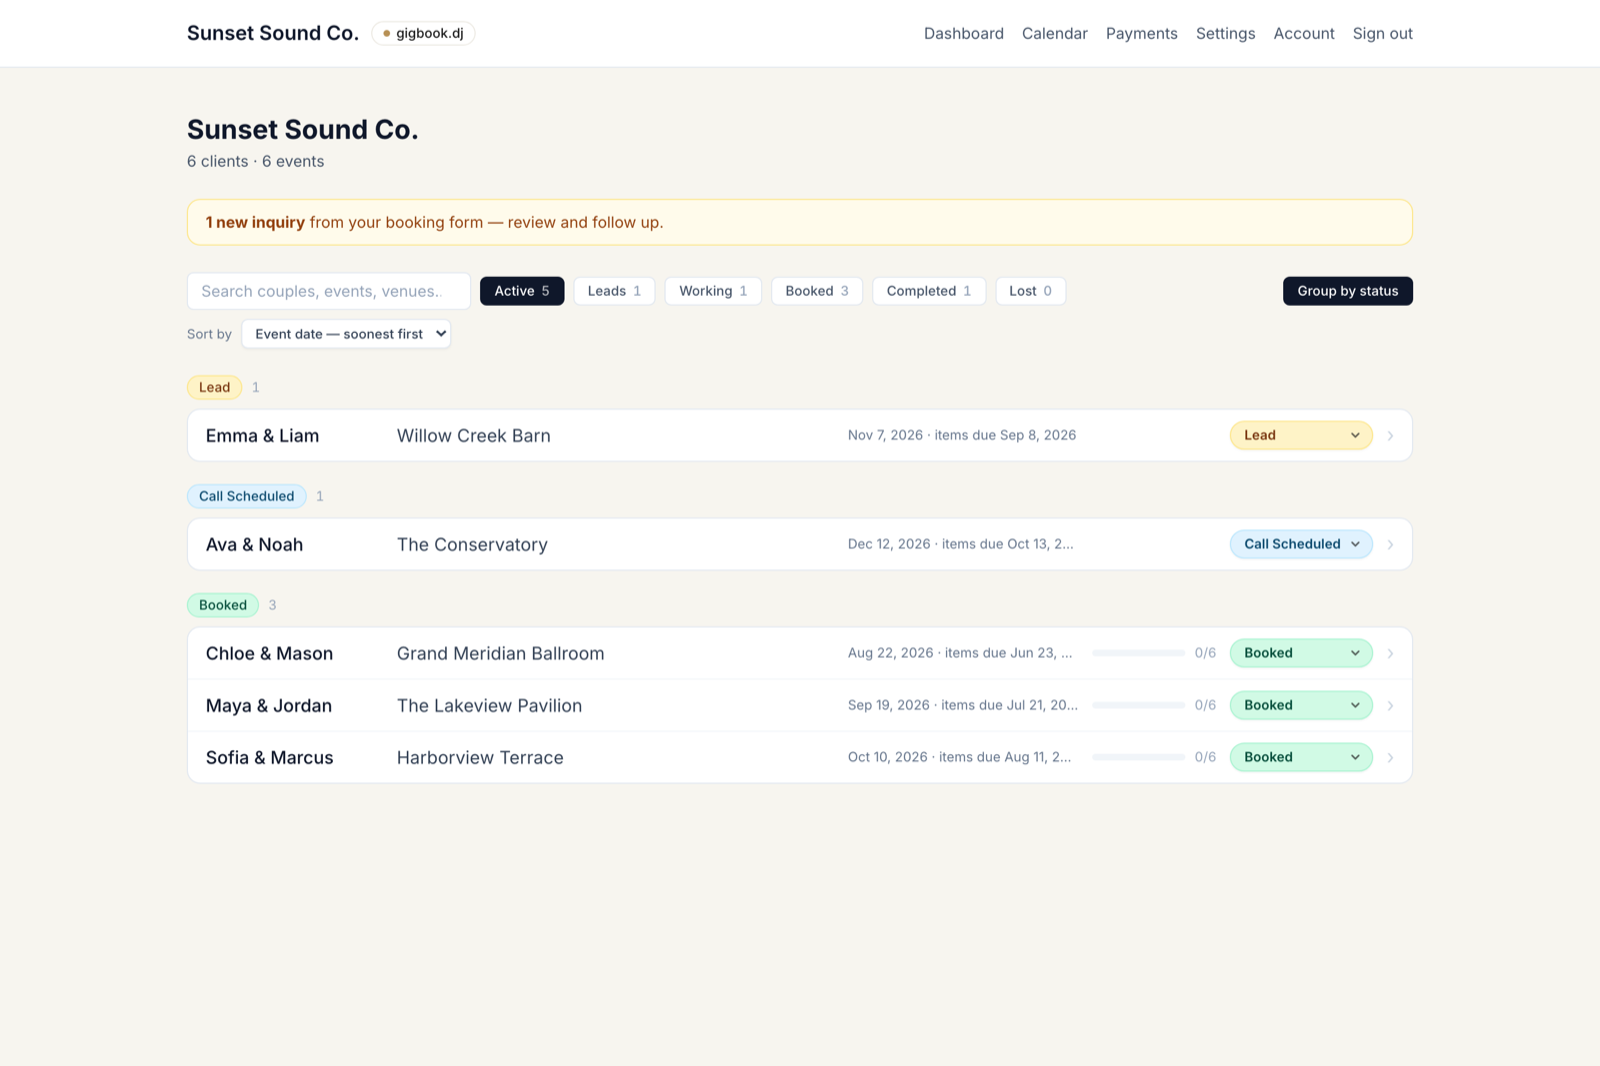Image resolution: width=1600 pixels, height=1066 pixels.
Task: Change Chloe & Mason Booked status
Action: click(x=1301, y=653)
